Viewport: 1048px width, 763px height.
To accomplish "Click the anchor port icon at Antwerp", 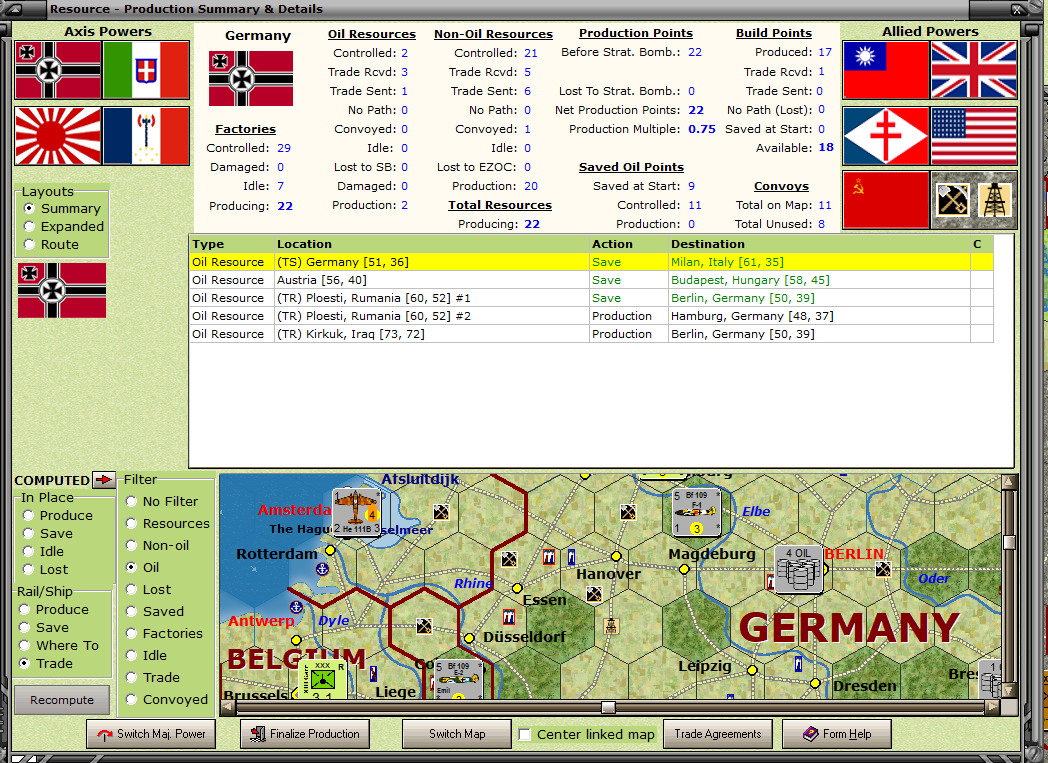I will coord(296,607).
